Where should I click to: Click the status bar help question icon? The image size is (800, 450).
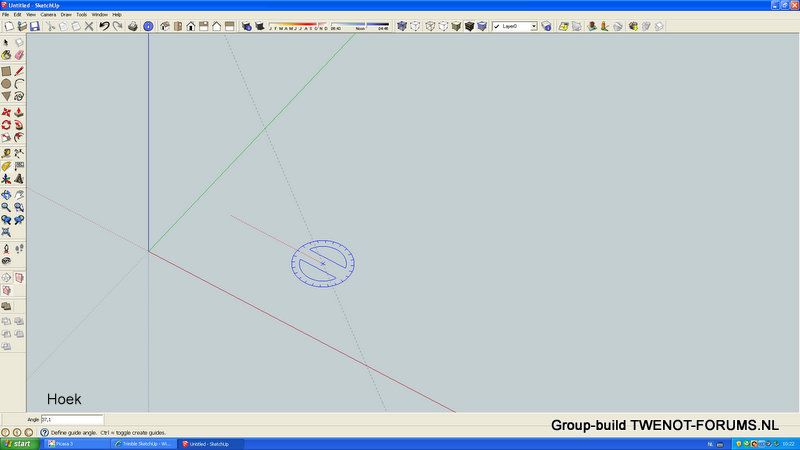(x=44, y=432)
